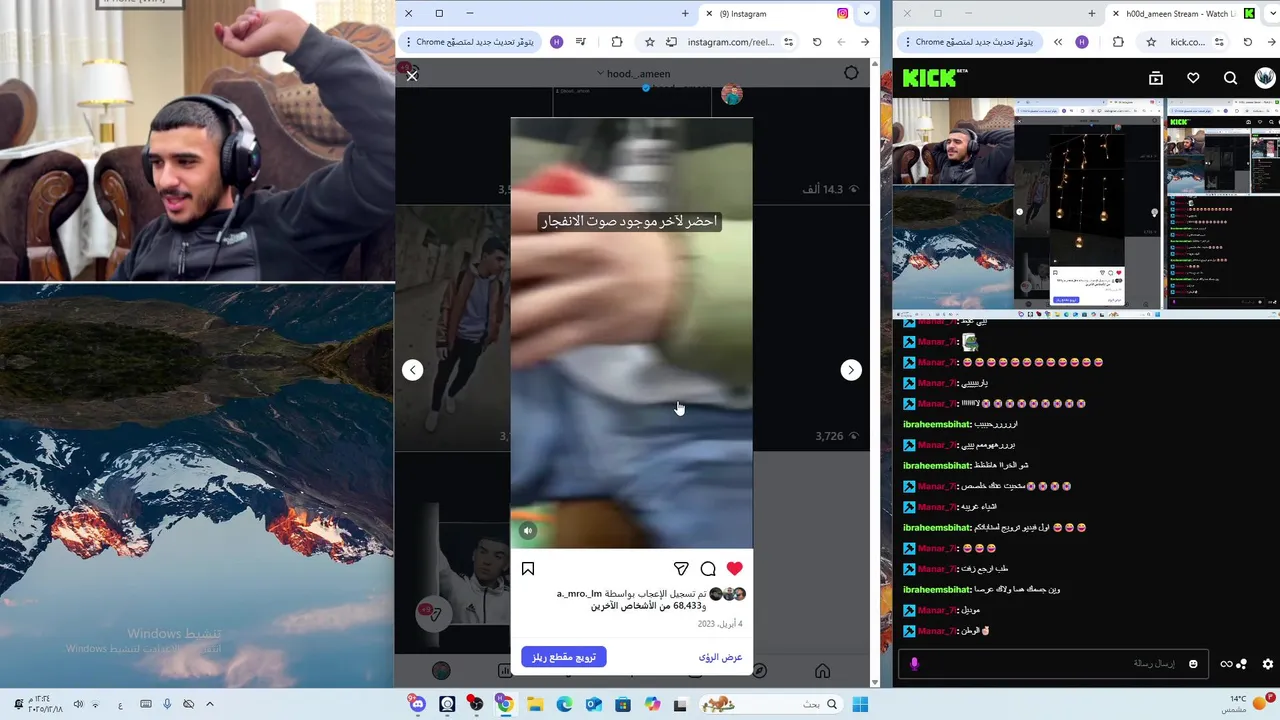The height and width of the screenshot is (720, 1280).
Task: Click Chrome update button in Instagram window
Action: pyautogui.click(x=470, y=42)
